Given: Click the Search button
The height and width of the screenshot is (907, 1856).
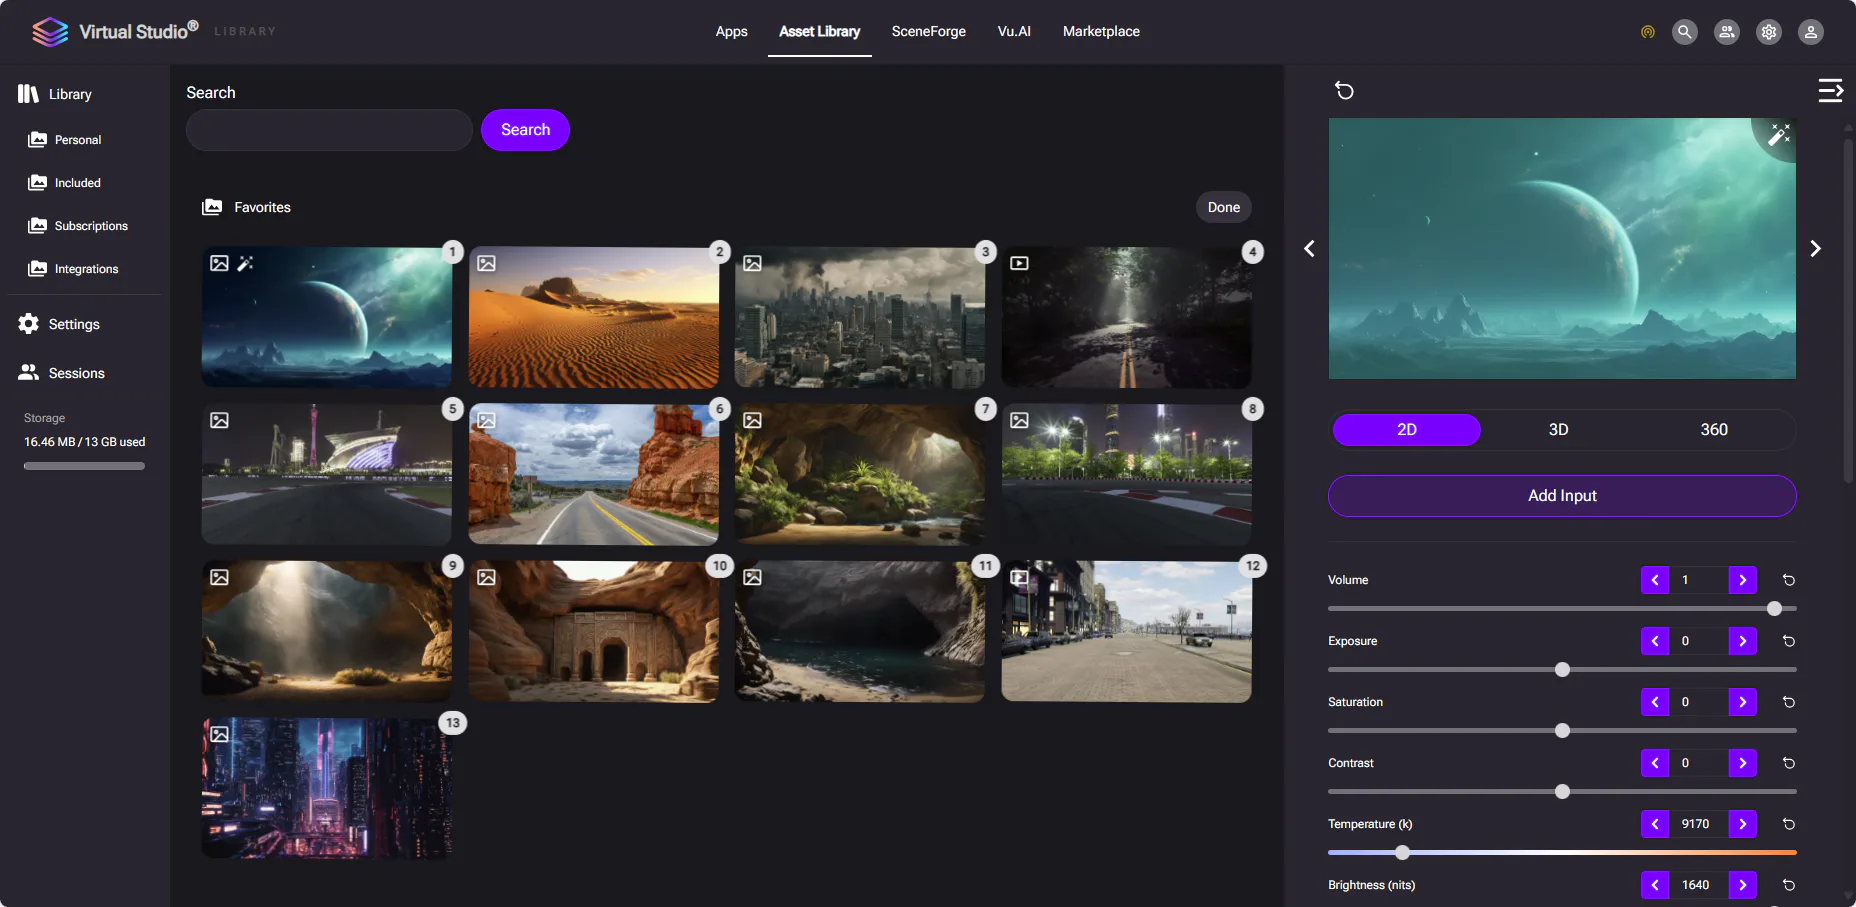Looking at the screenshot, I should coord(525,130).
